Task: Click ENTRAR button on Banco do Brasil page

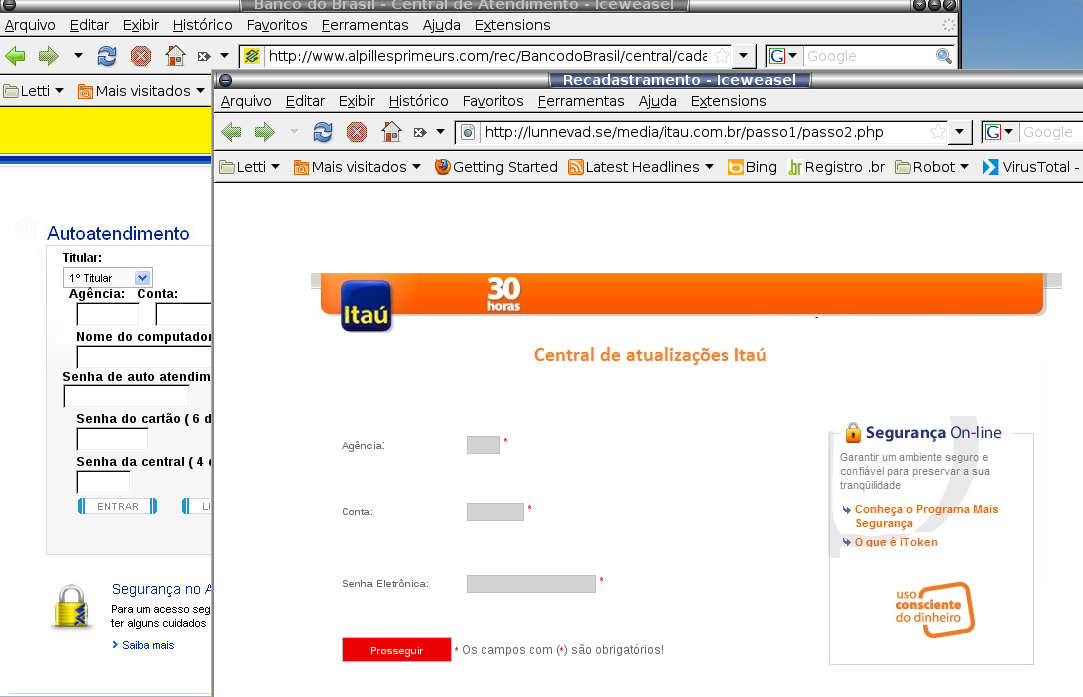Action: tap(117, 506)
